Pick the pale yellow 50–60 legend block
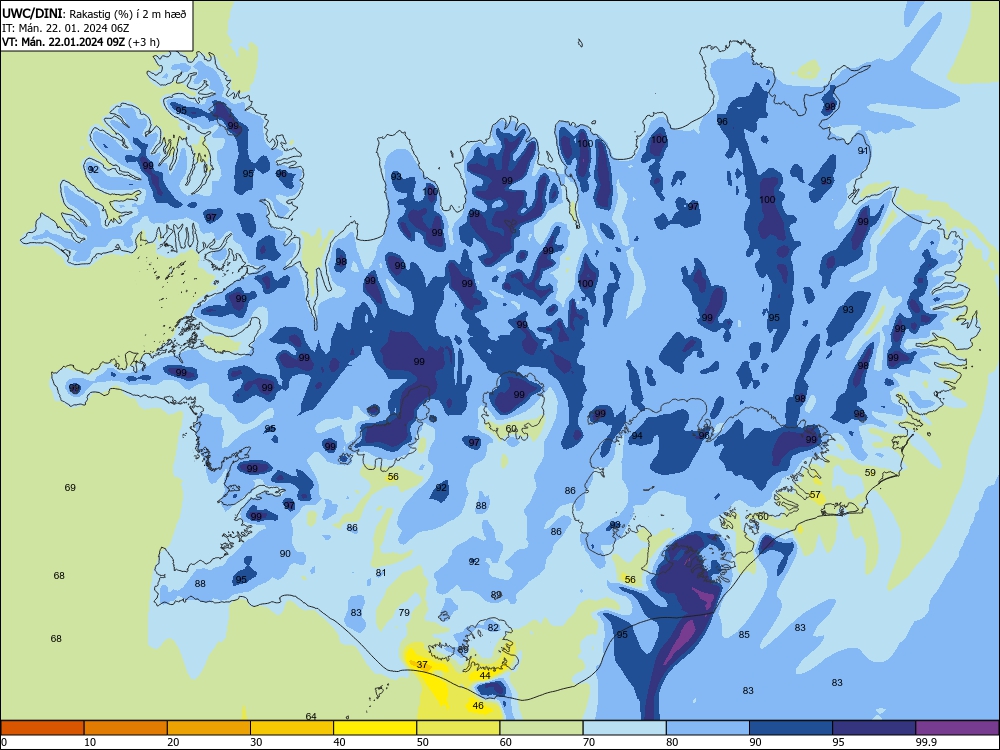1000x750 pixels. click(458, 728)
